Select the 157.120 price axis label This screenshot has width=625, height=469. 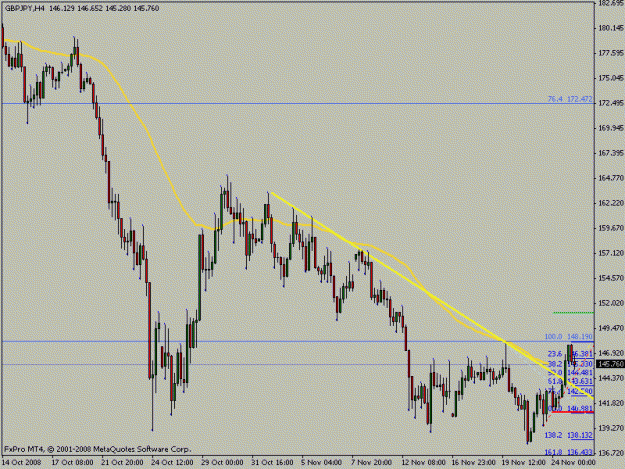pos(611,253)
